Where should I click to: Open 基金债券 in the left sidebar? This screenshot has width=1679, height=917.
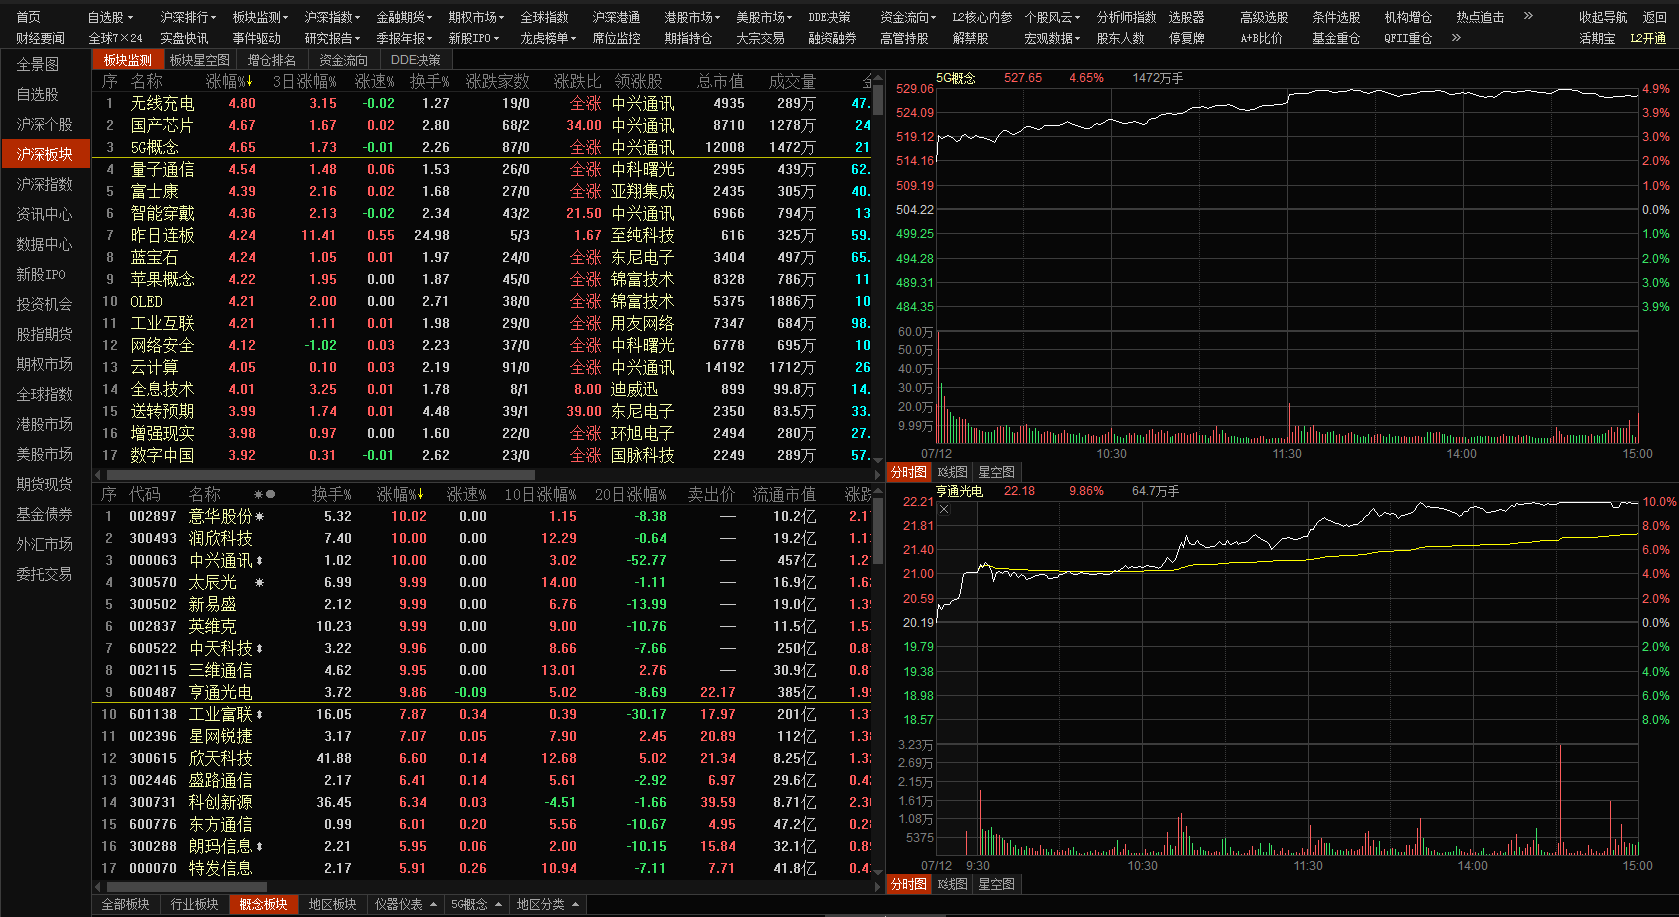click(x=45, y=514)
